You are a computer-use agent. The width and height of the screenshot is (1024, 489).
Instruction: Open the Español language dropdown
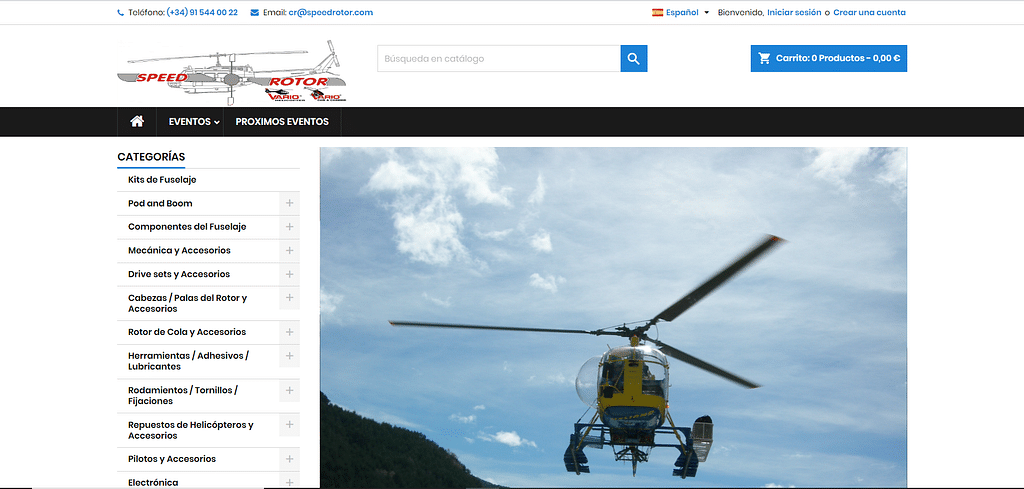pos(681,13)
